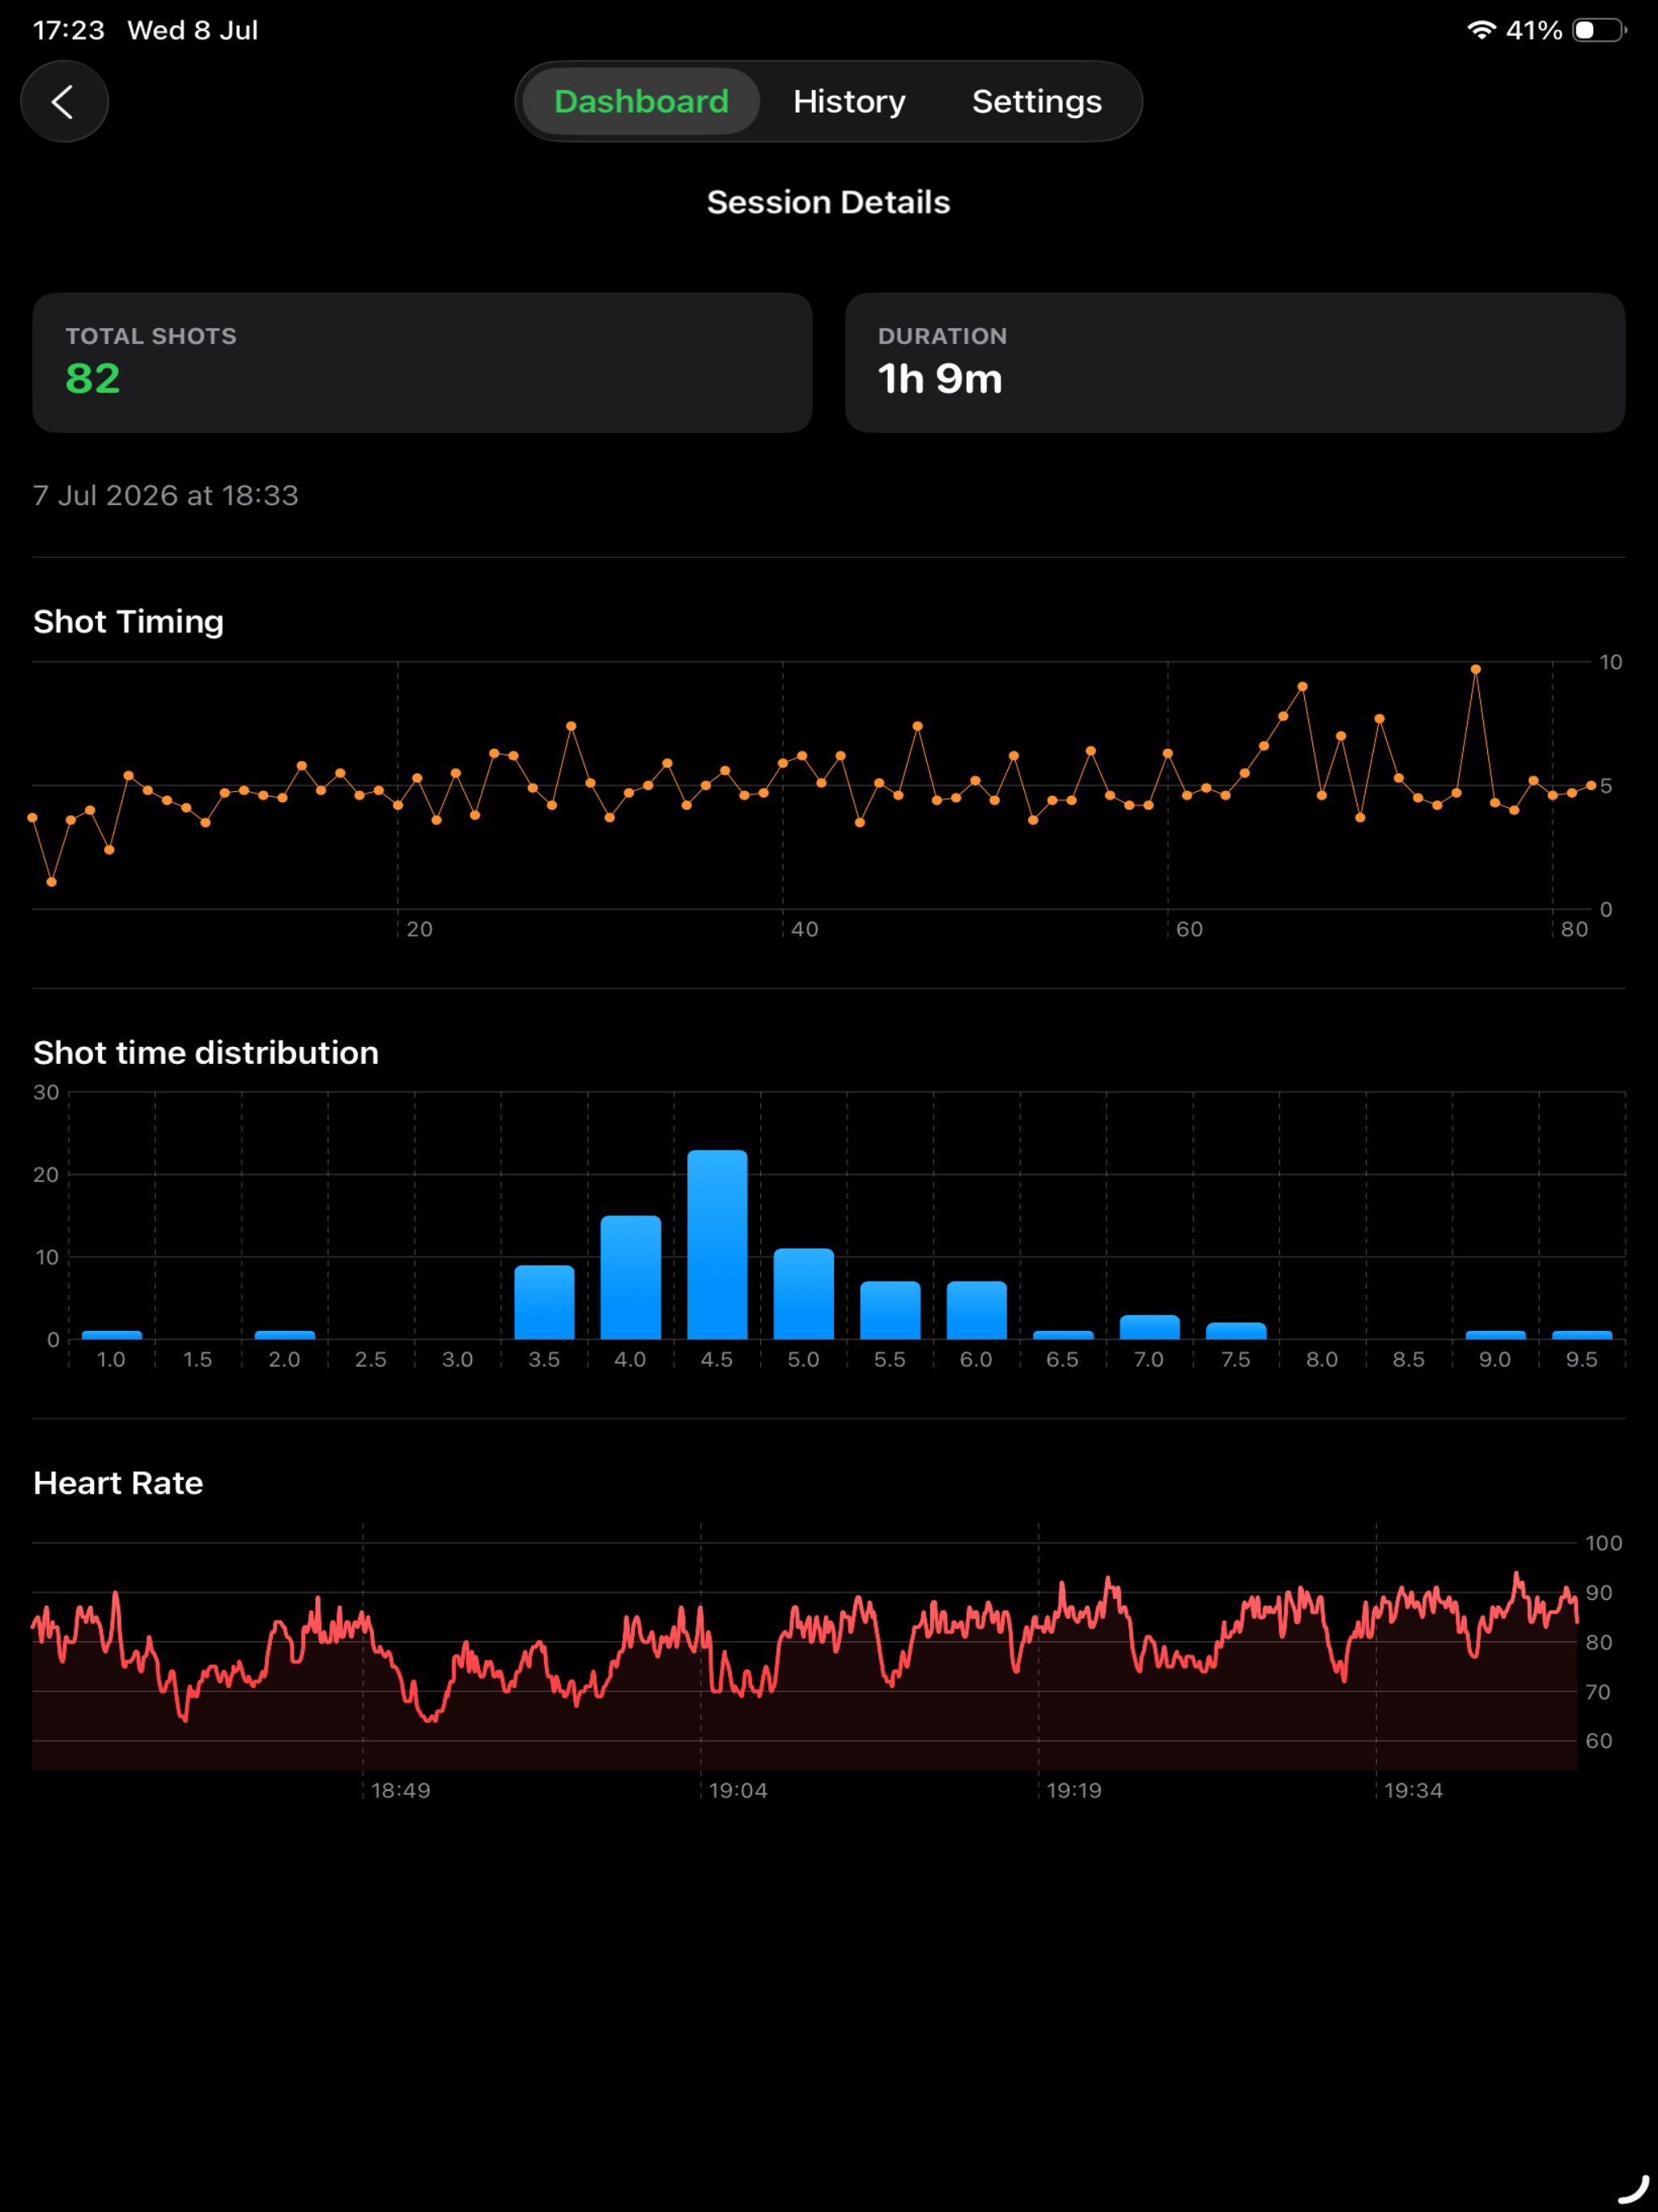The height and width of the screenshot is (2212, 1658).
Task: Tap the 19:04 heart rate time label
Action: tap(738, 1790)
